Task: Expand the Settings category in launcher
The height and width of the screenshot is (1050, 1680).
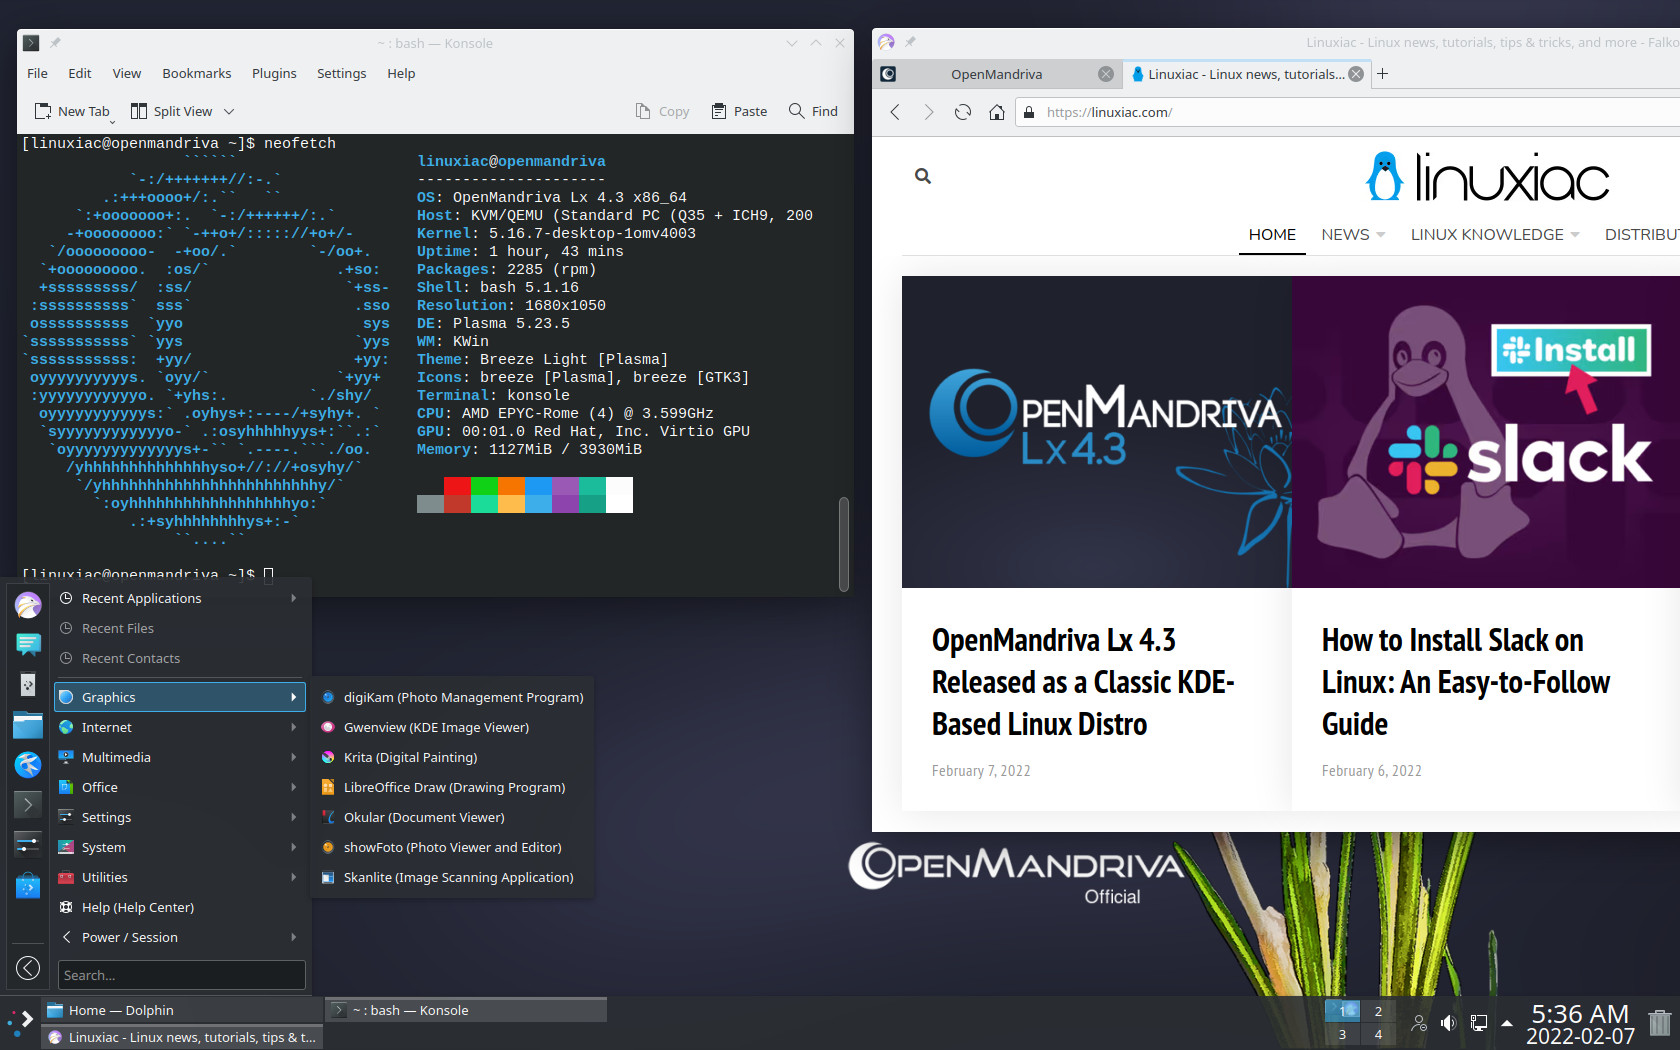Action: [180, 817]
